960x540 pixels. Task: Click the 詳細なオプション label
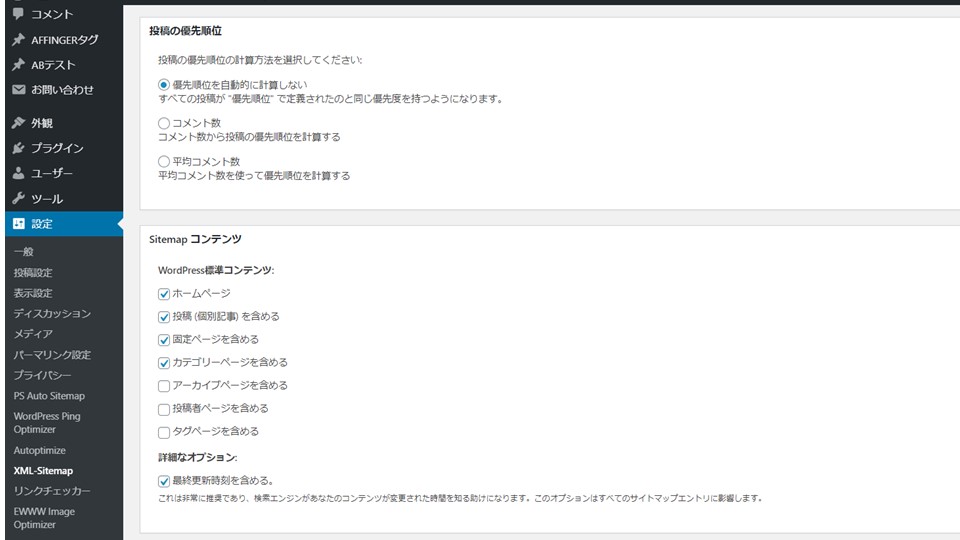[x=197, y=457]
